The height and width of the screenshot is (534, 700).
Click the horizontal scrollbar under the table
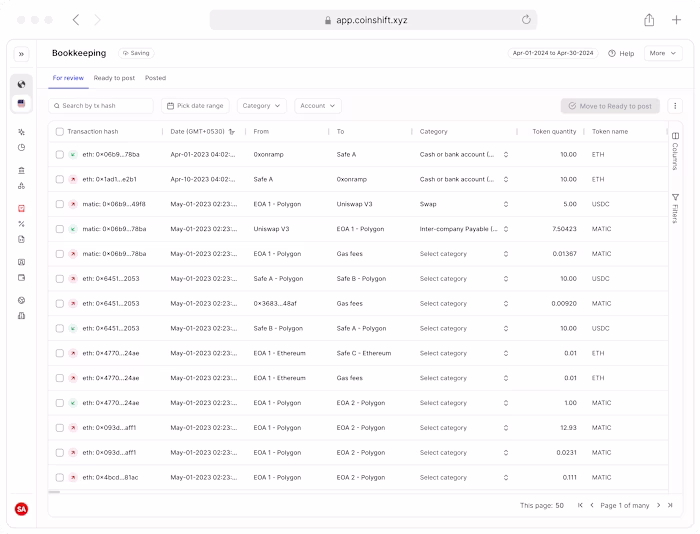pyautogui.click(x=54, y=492)
